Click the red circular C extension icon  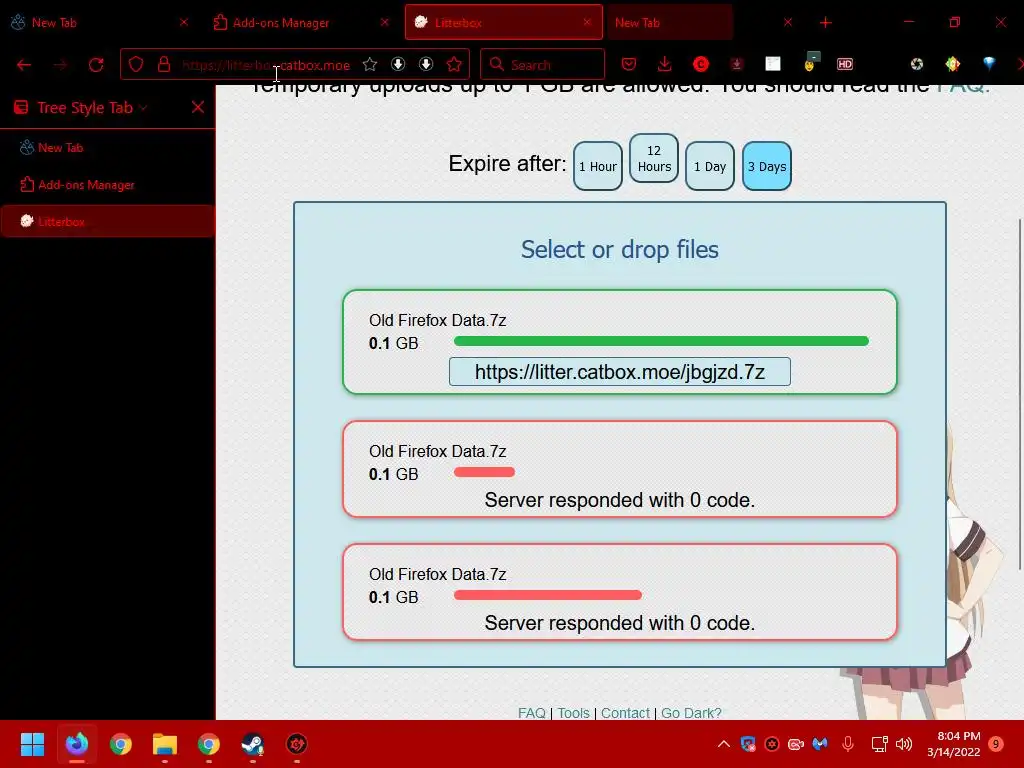701,64
